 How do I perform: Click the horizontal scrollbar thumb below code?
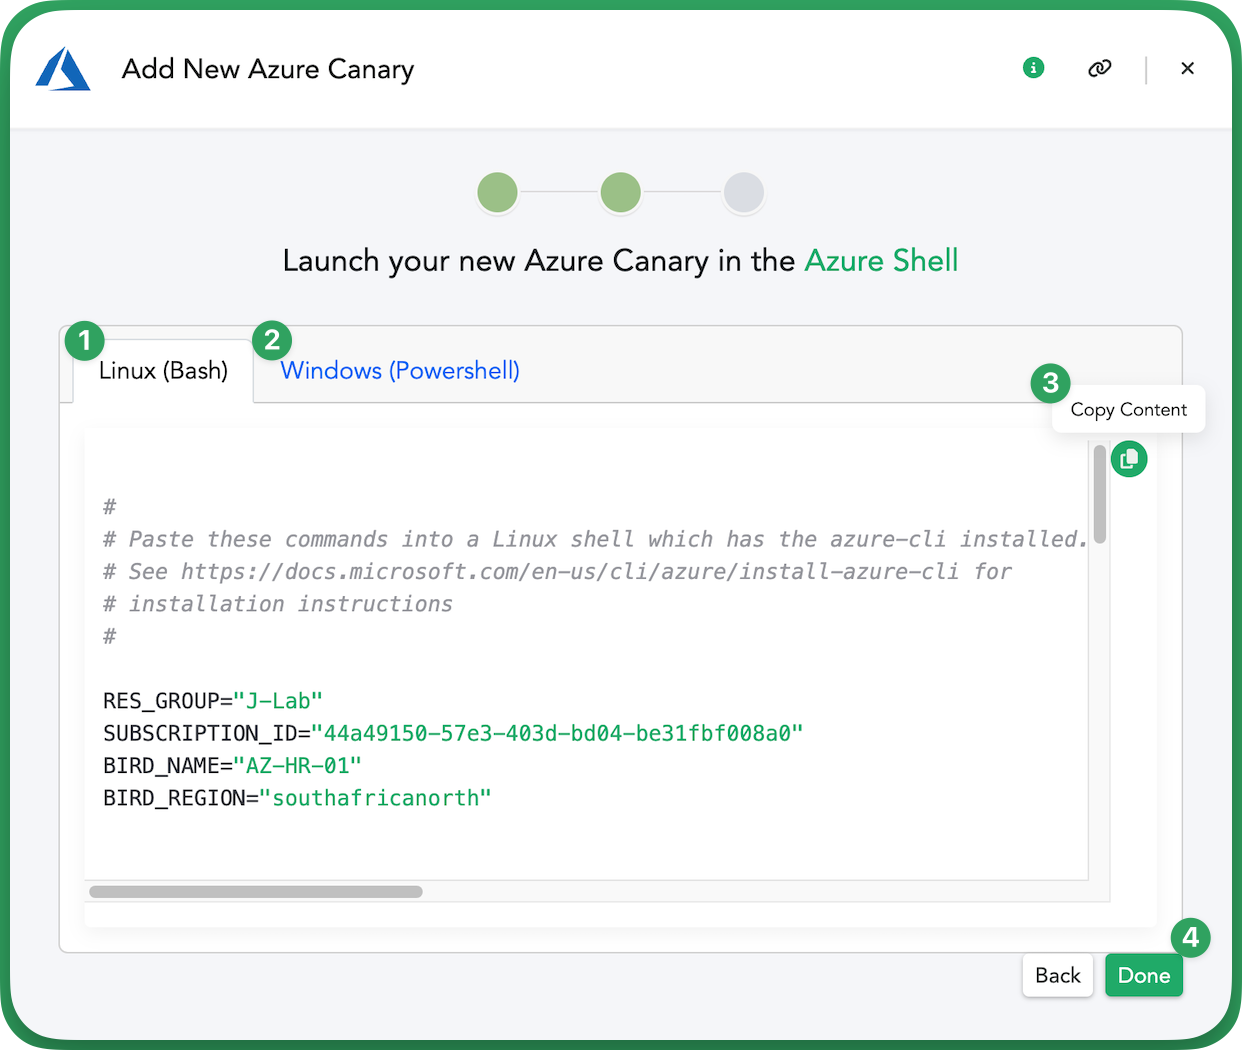(x=256, y=891)
